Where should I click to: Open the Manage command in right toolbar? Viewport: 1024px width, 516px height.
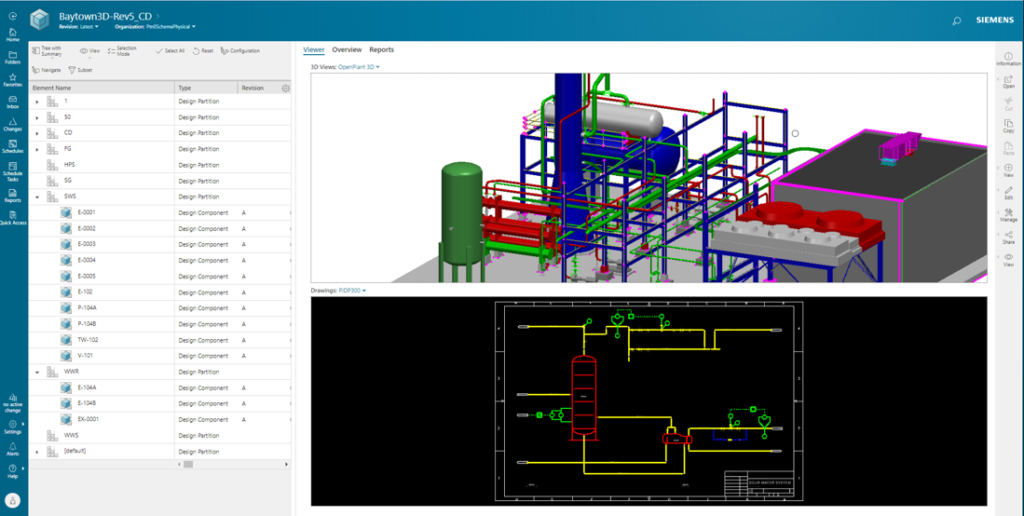click(1008, 216)
